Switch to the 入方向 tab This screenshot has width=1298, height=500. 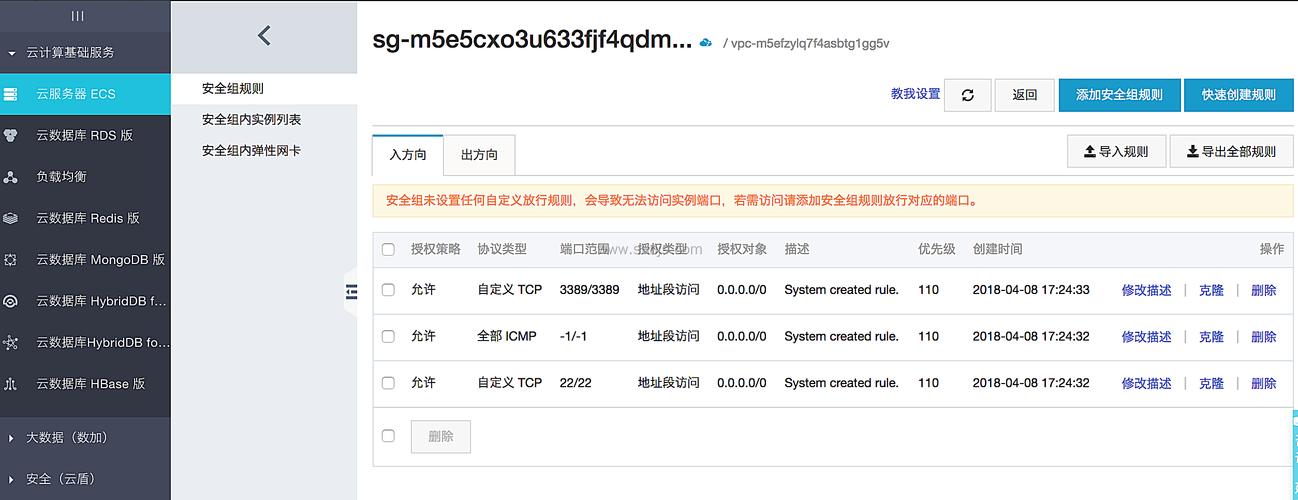pos(408,155)
